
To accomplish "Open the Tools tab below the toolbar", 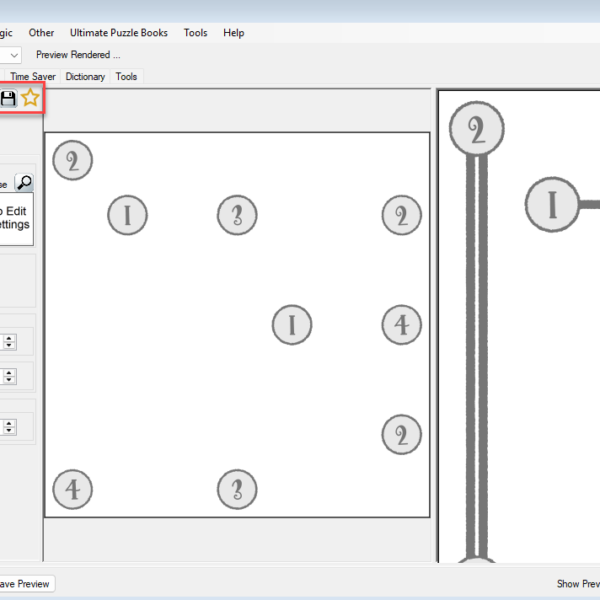I will point(126,76).
